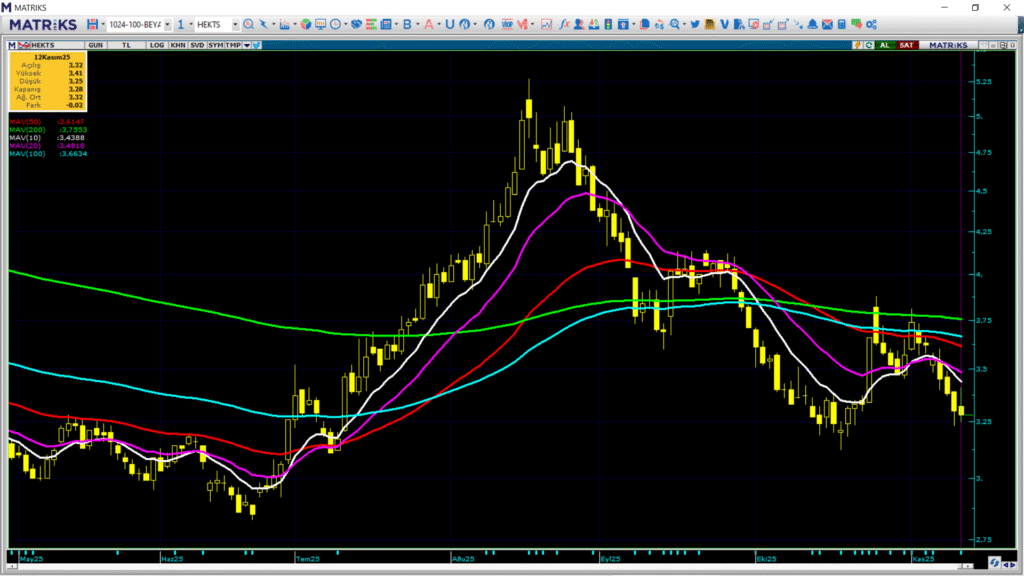This screenshot has width=1024, height=576.
Task: Open the calculator icon
Action: point(842,24)
